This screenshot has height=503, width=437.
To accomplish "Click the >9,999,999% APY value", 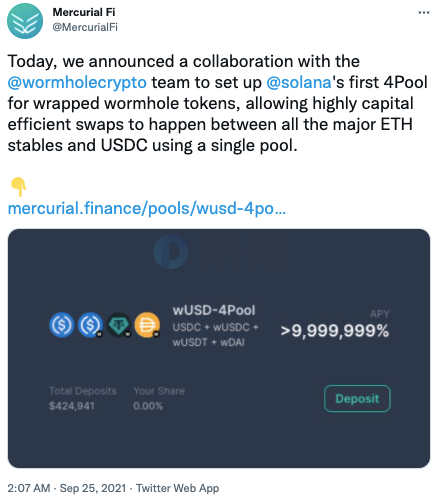I will click(x=335, y=331).
